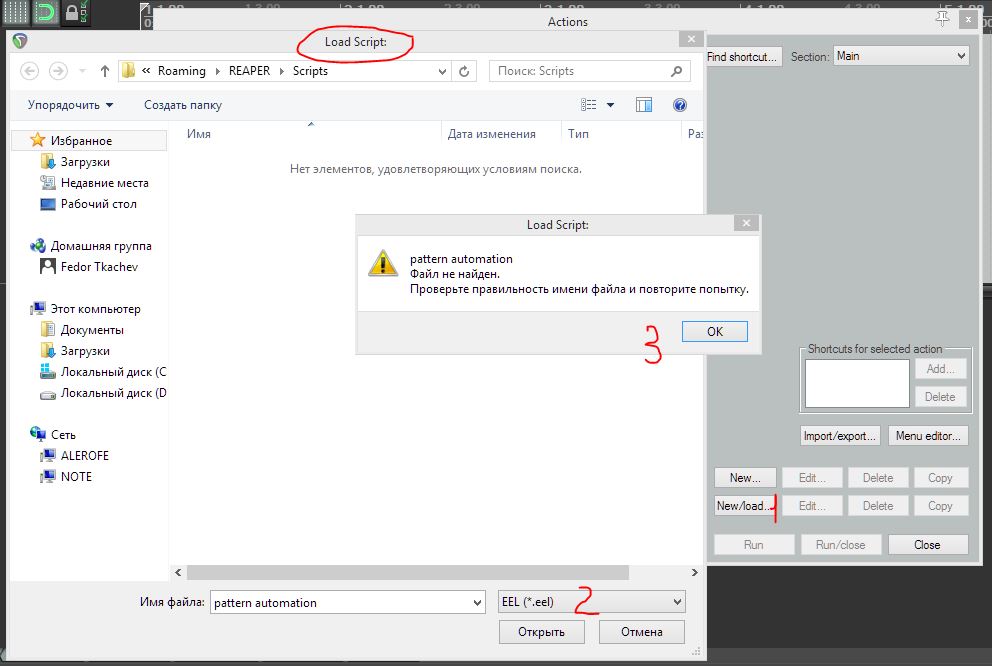Pin the Actions window
Viewport: 992px width, 666px height.
click(942, 20)
